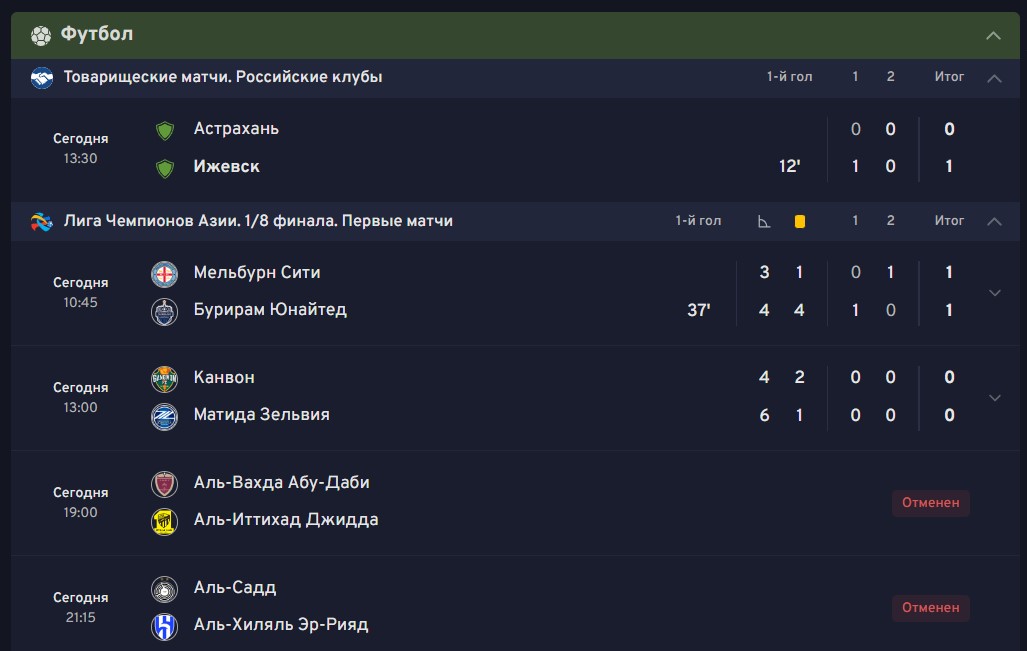This screenshot has height=651, width=1027.
Task: Click the Machida Zelvia club crest
Action: (164, 416)
